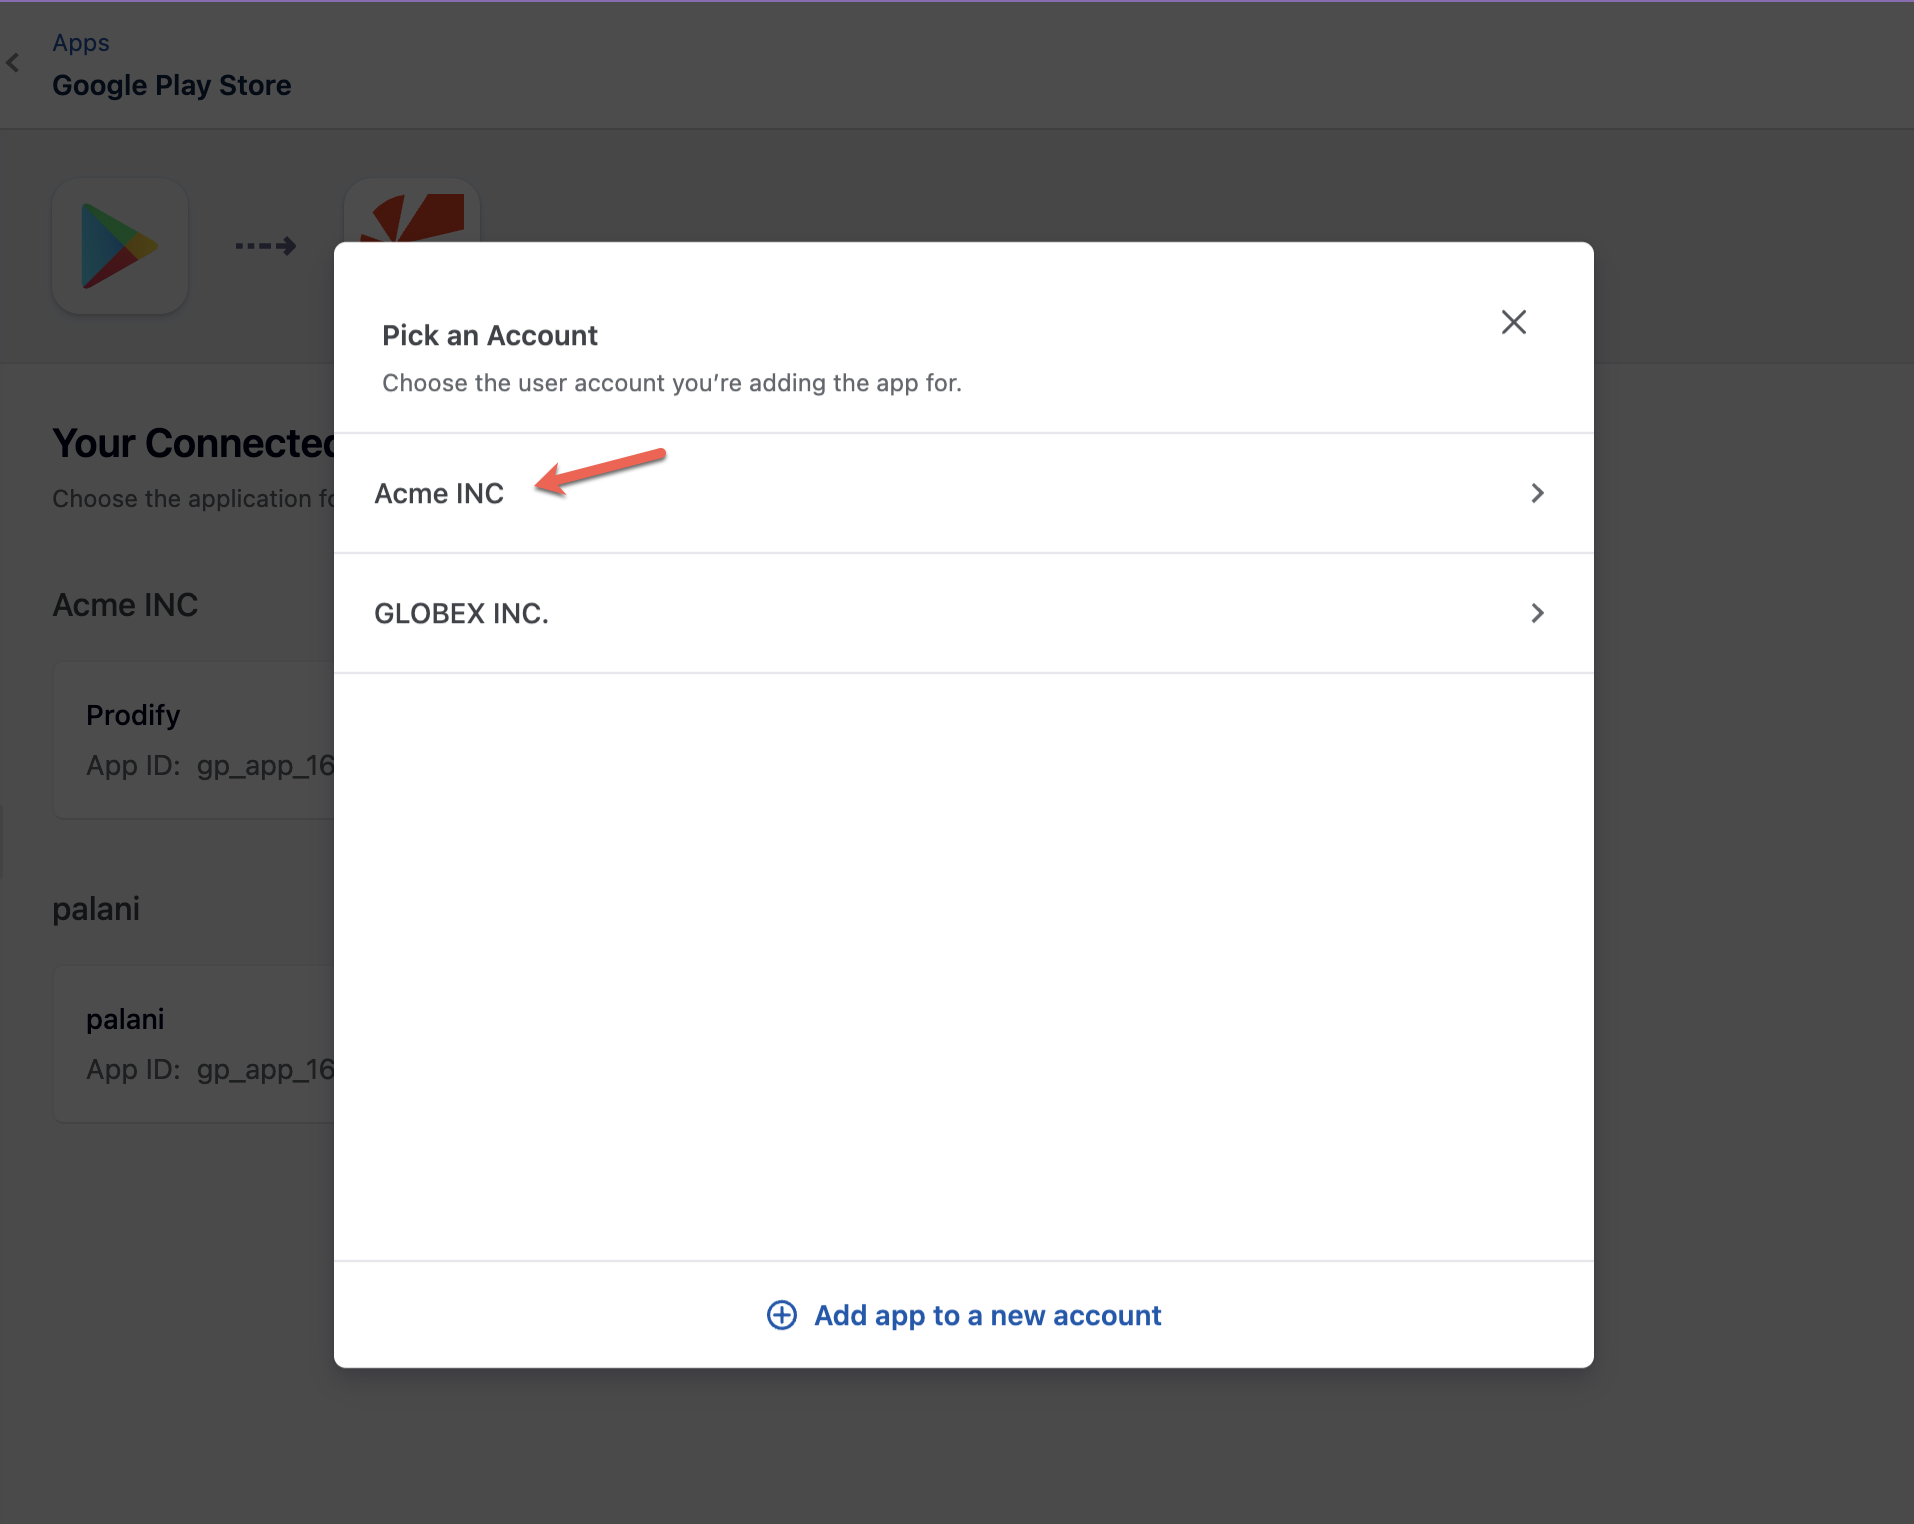Click the palani section heading

96,910
